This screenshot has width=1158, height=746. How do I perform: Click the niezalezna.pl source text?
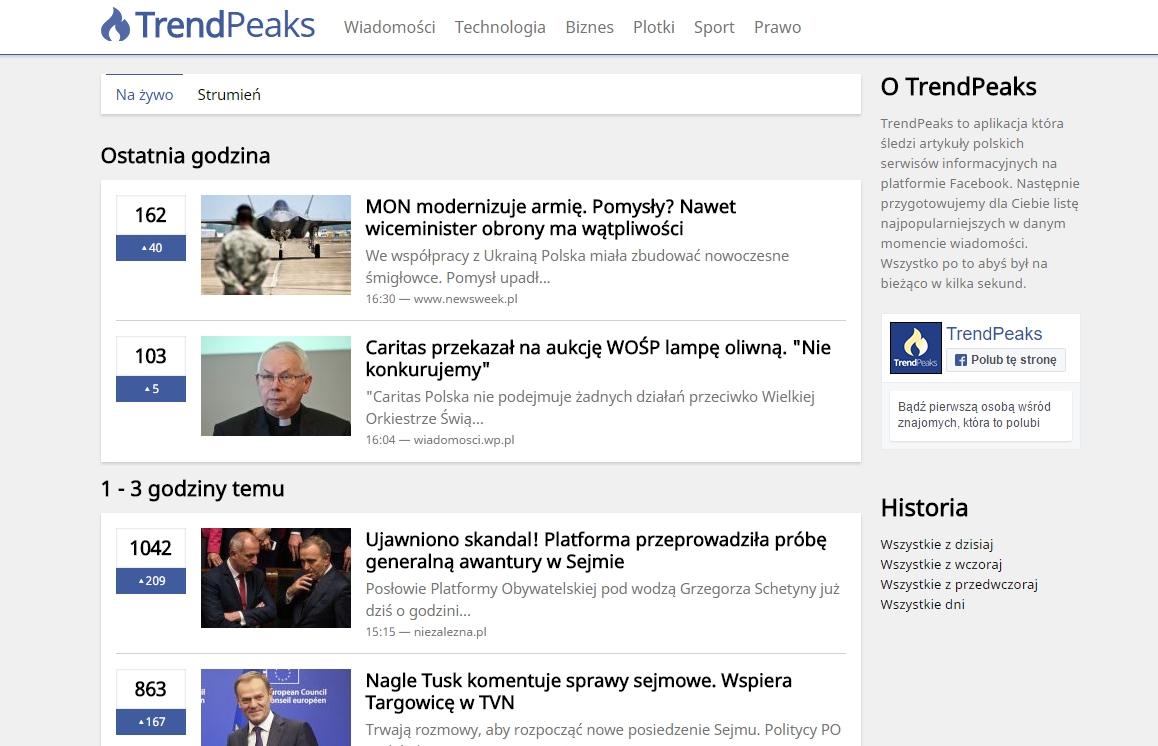point(450,632)
